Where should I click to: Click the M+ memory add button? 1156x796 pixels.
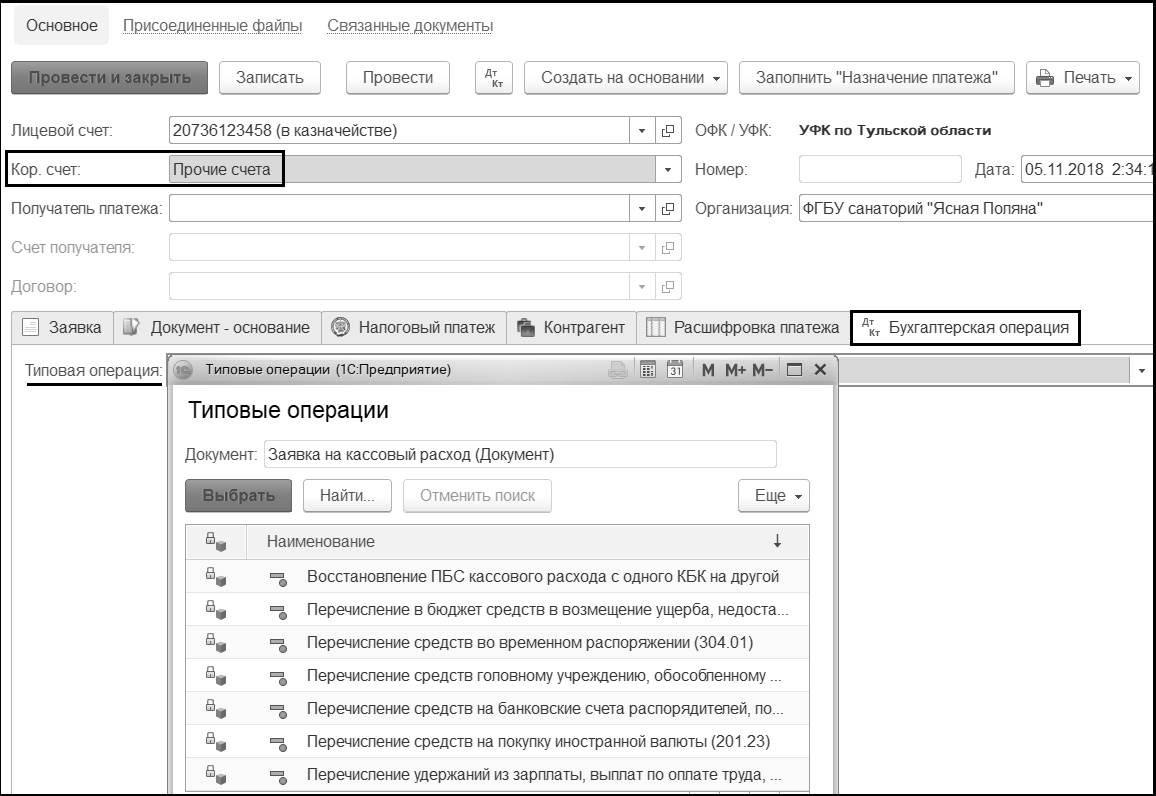(735, 370)
